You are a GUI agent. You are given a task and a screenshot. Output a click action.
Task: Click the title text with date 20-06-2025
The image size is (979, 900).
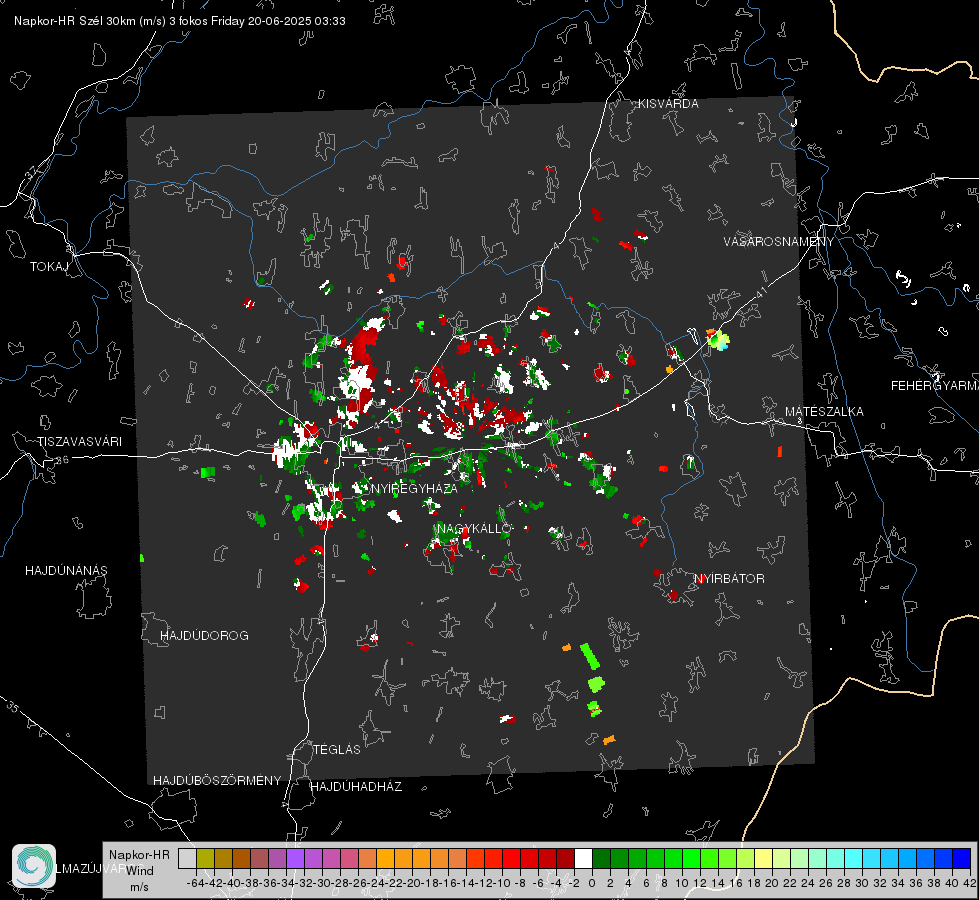tap(180, 21)
